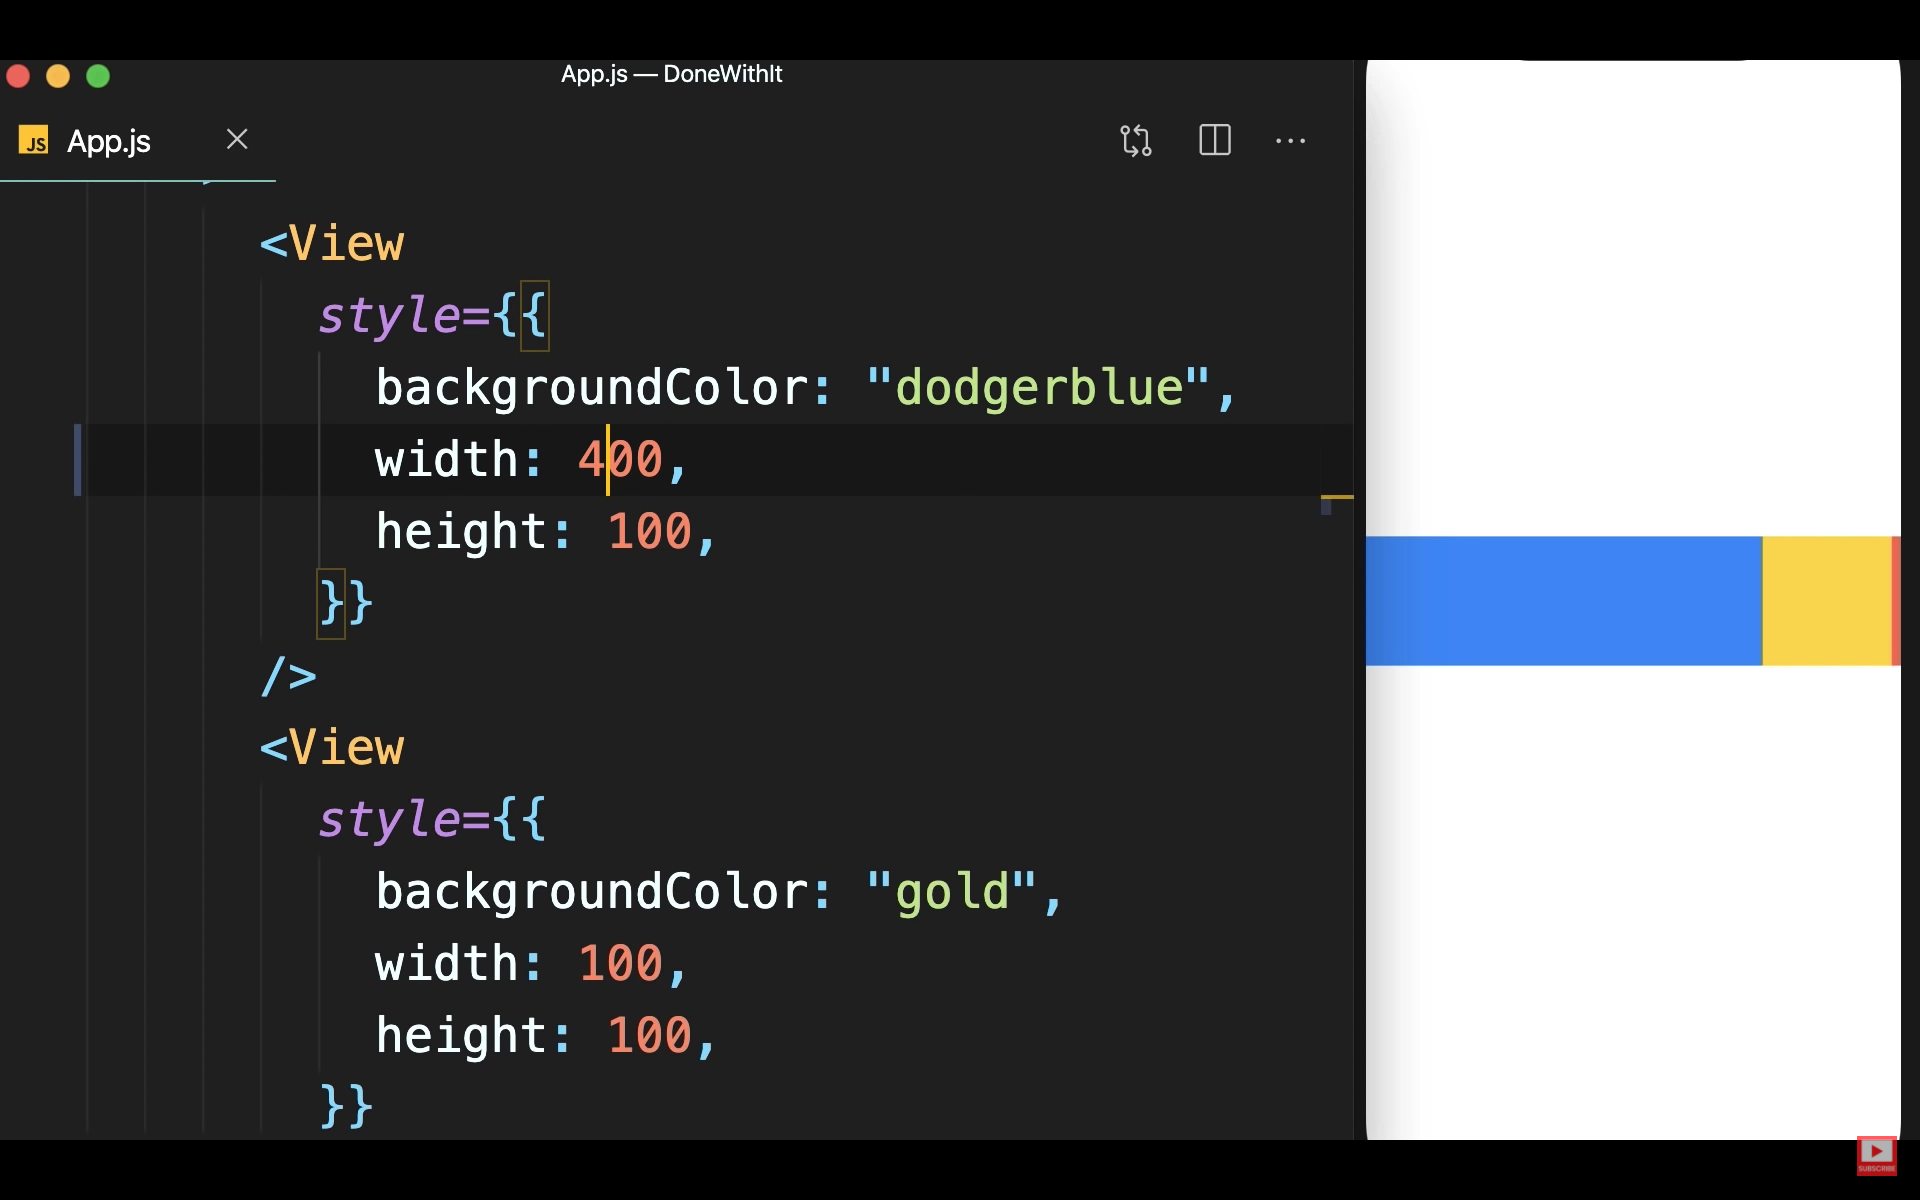Click the "dodgerblue" string in code
The width and height of the screenshot is (1920, 1200).
1038,388
